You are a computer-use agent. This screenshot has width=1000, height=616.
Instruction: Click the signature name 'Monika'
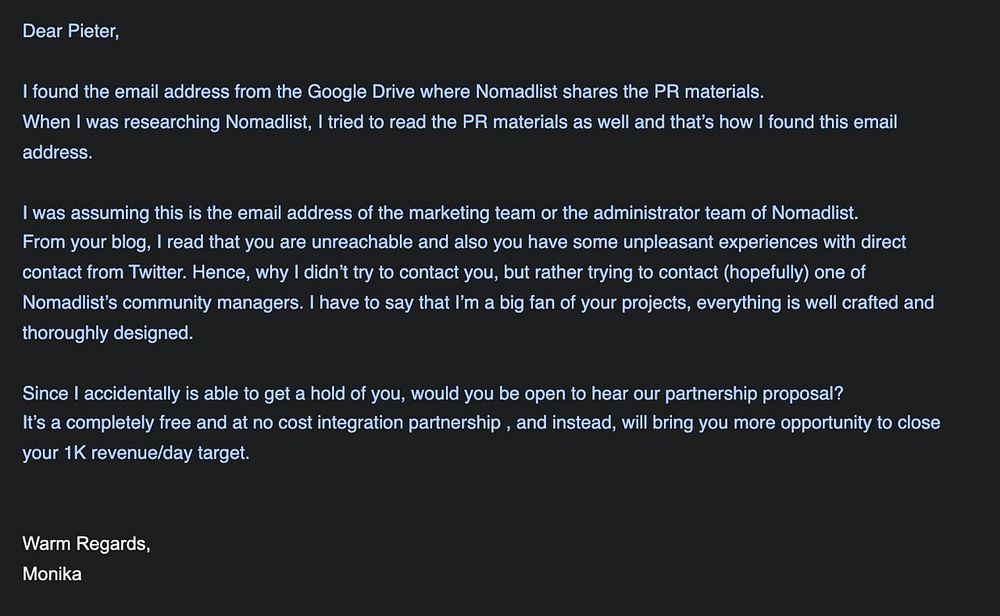pyautogui.click(x=52, y=574)
